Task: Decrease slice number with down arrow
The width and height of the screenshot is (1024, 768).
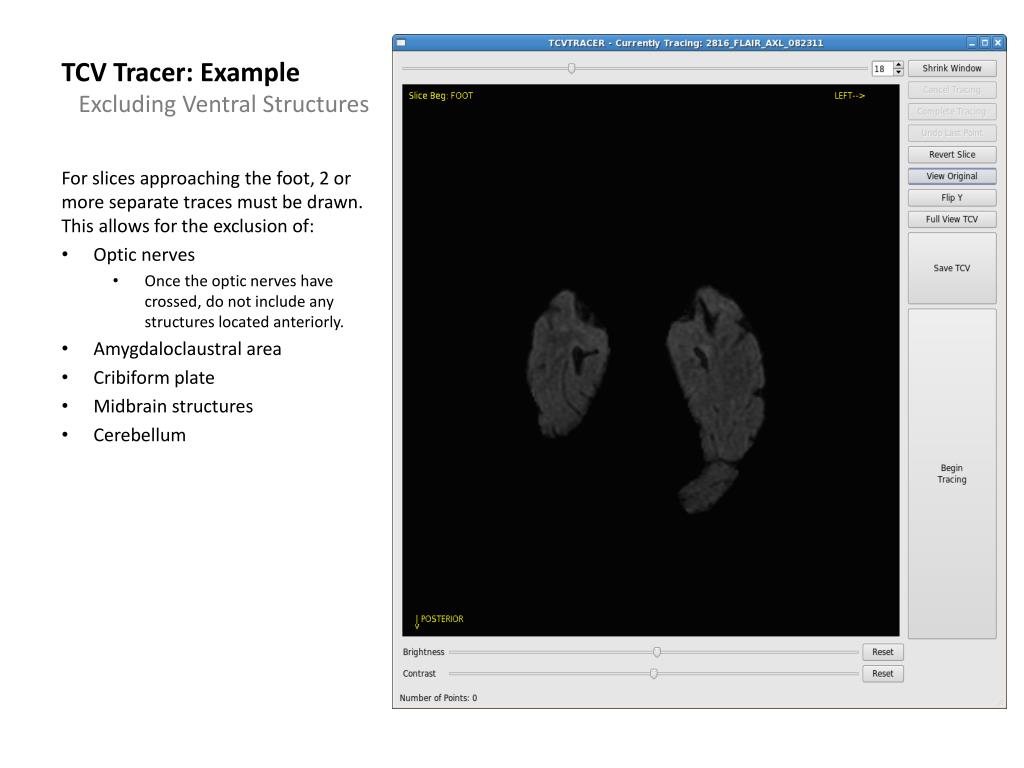Action: 899,72
